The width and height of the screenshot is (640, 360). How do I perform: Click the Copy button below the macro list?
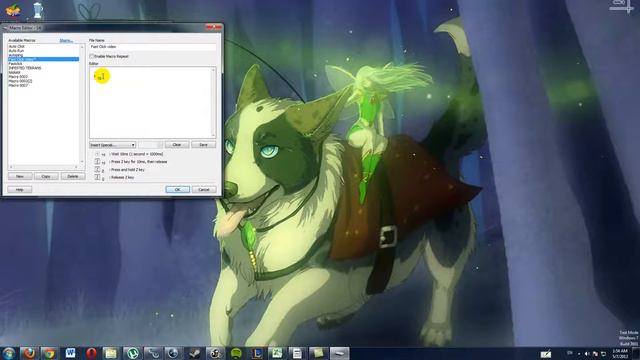(46, 176)
